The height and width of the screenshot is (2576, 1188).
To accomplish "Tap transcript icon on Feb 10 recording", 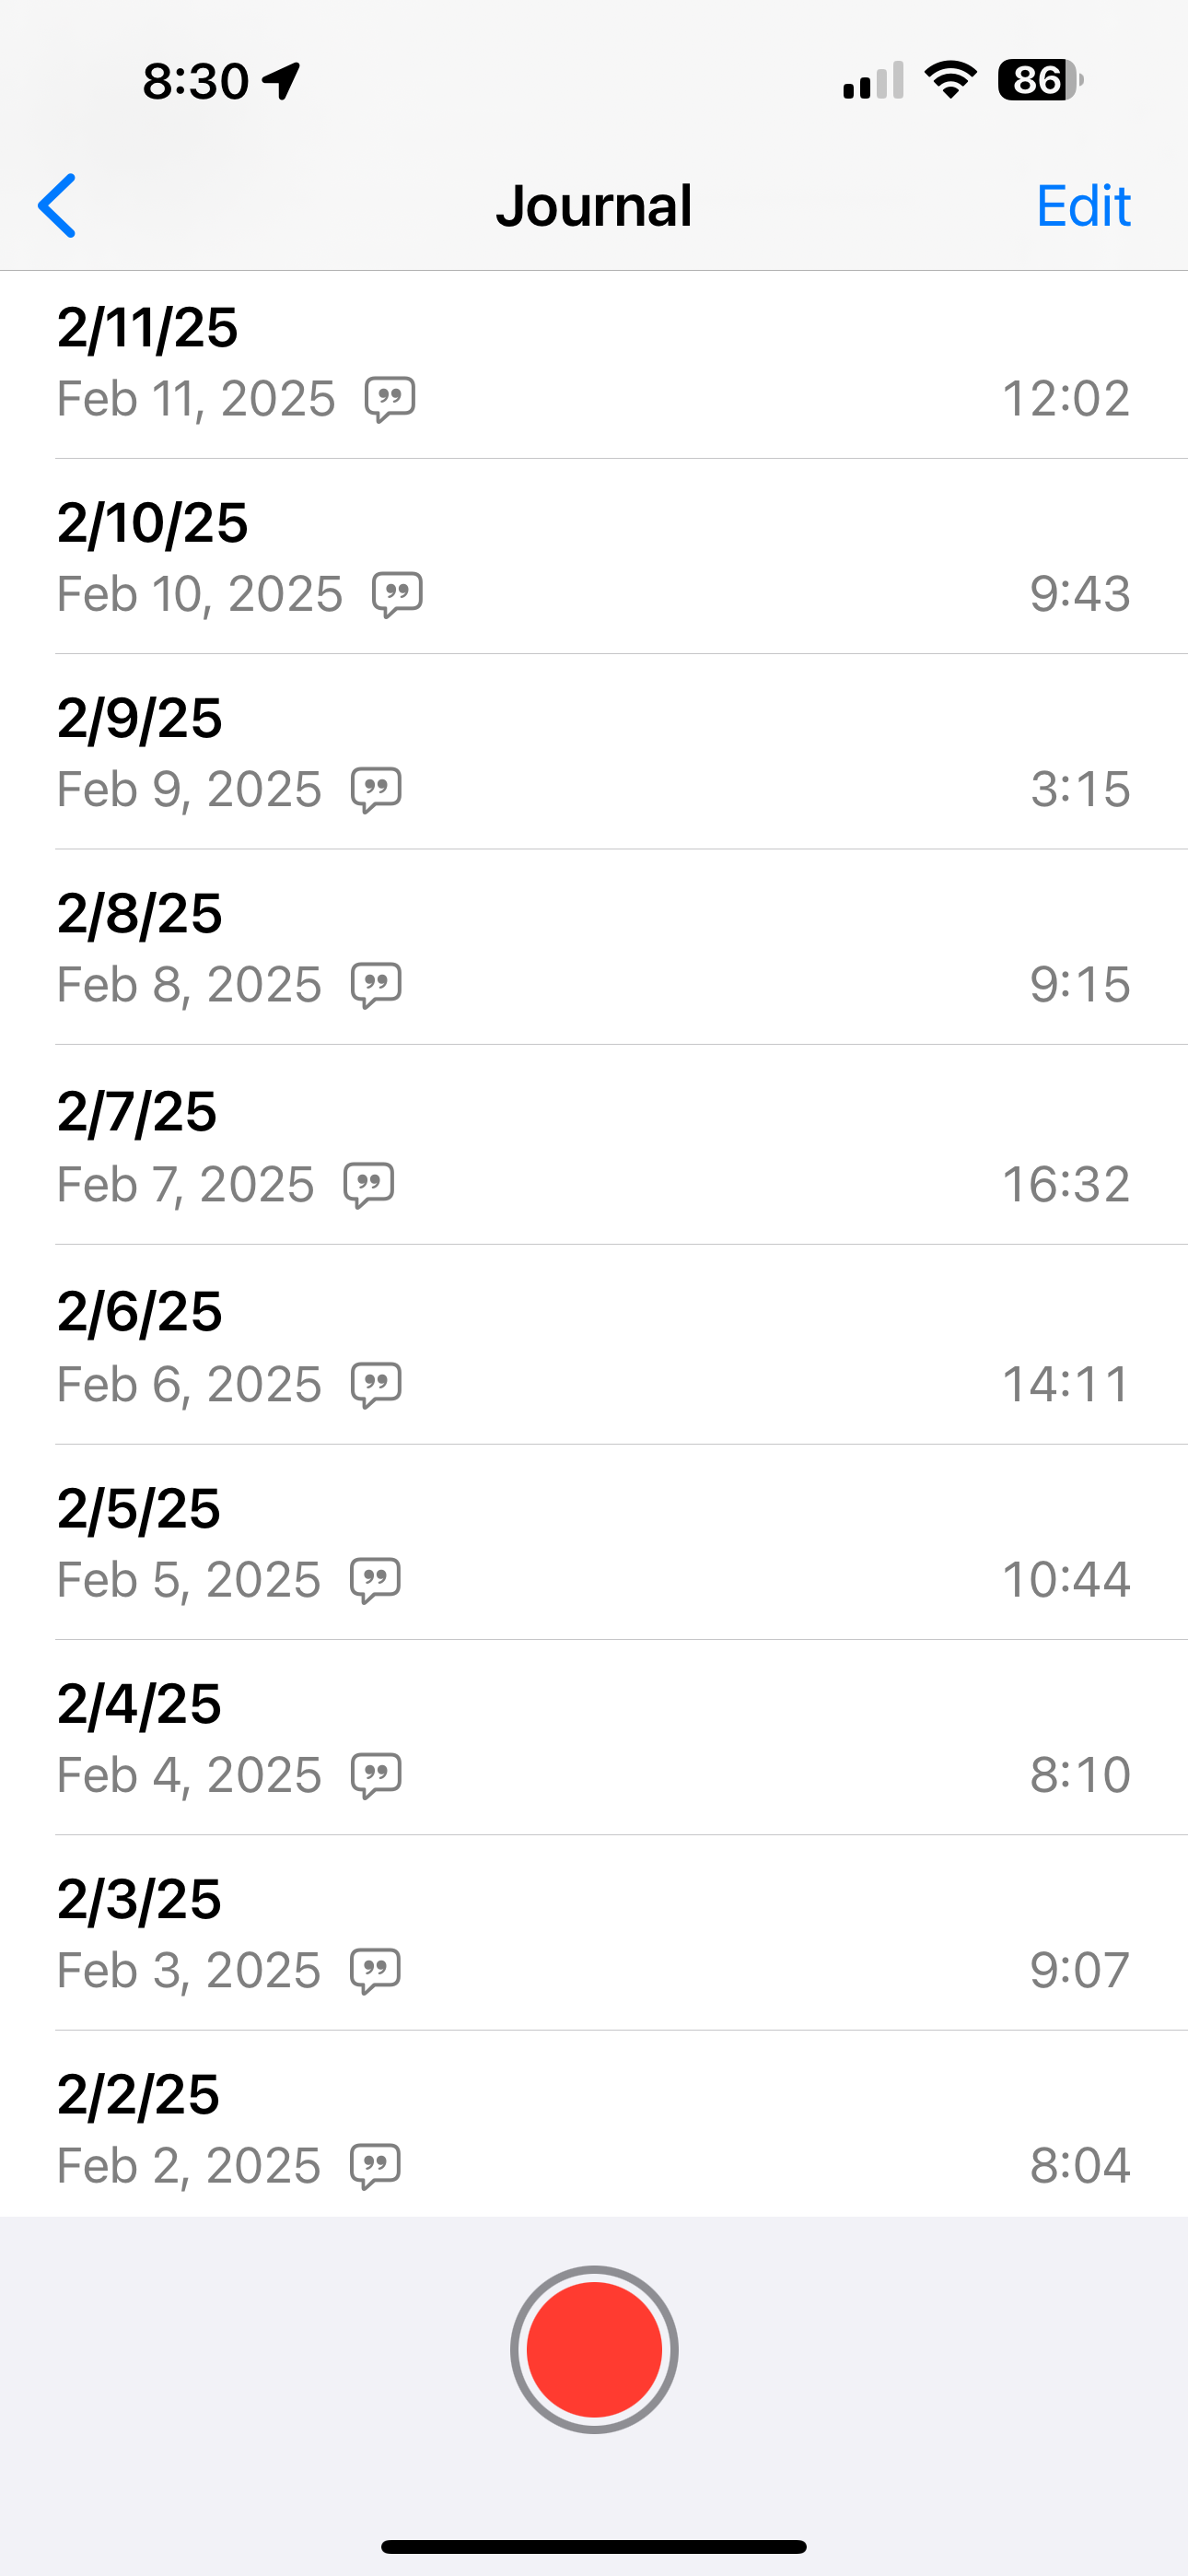I will point(397,594).
